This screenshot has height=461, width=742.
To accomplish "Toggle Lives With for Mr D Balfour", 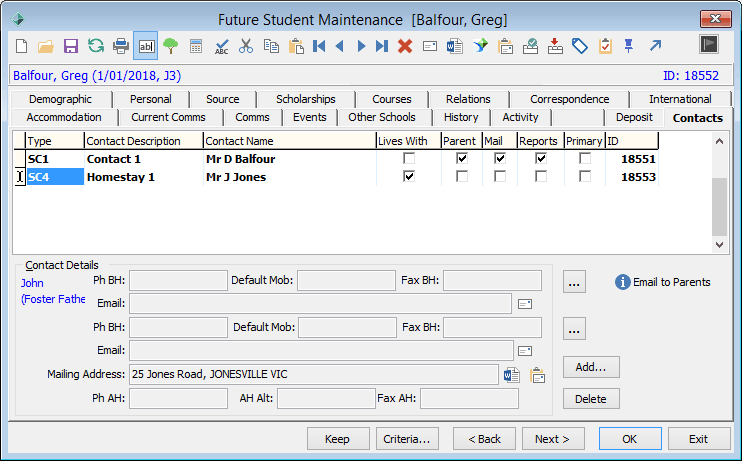I will point(409,159).
